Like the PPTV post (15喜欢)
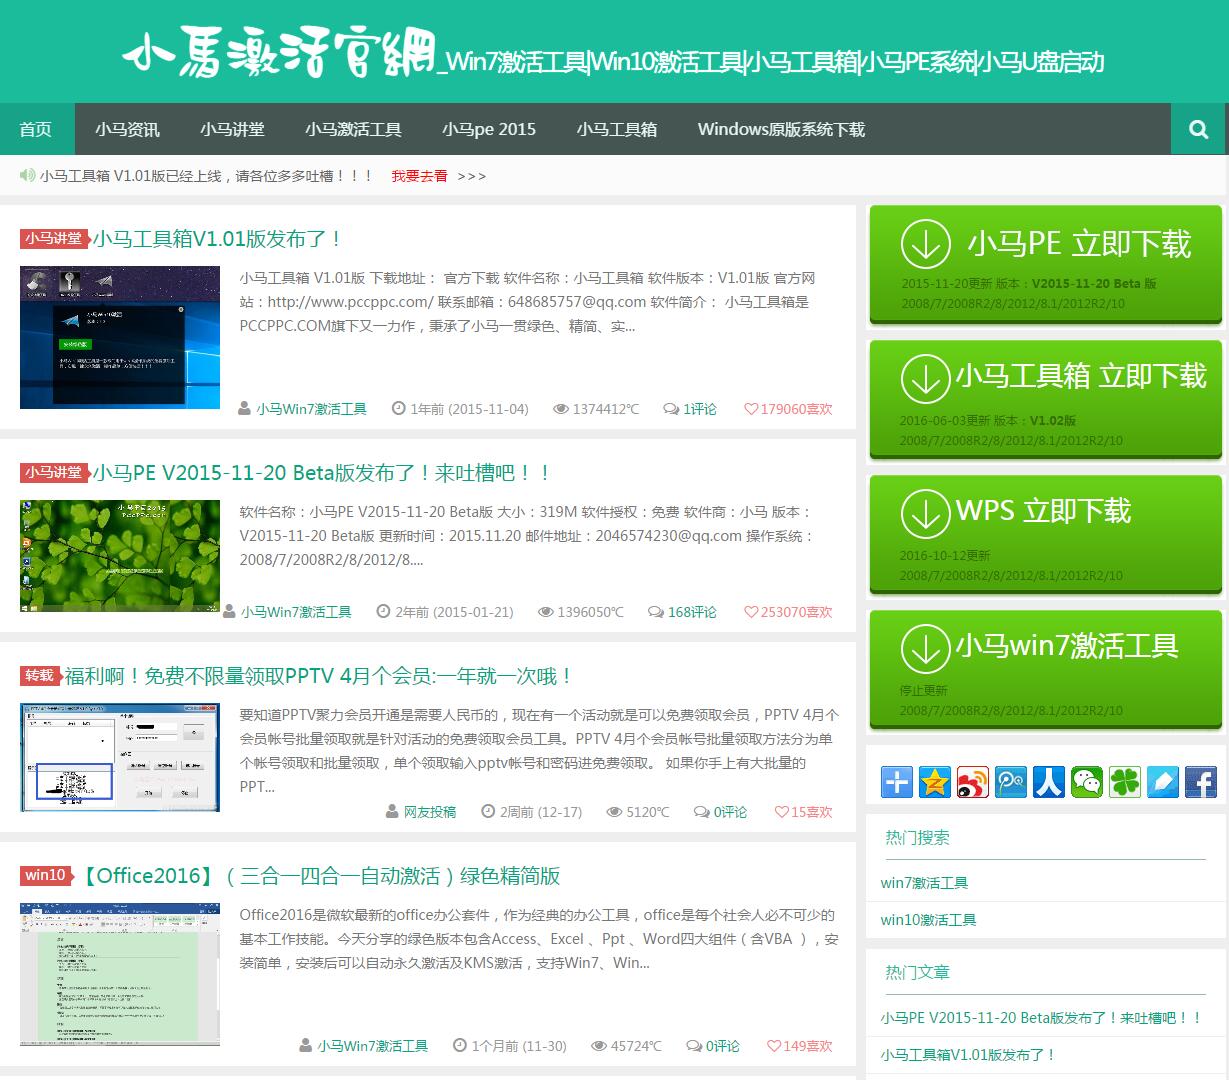The height and width of the screenshot is (1080, 1229). [x=804, y=812]
